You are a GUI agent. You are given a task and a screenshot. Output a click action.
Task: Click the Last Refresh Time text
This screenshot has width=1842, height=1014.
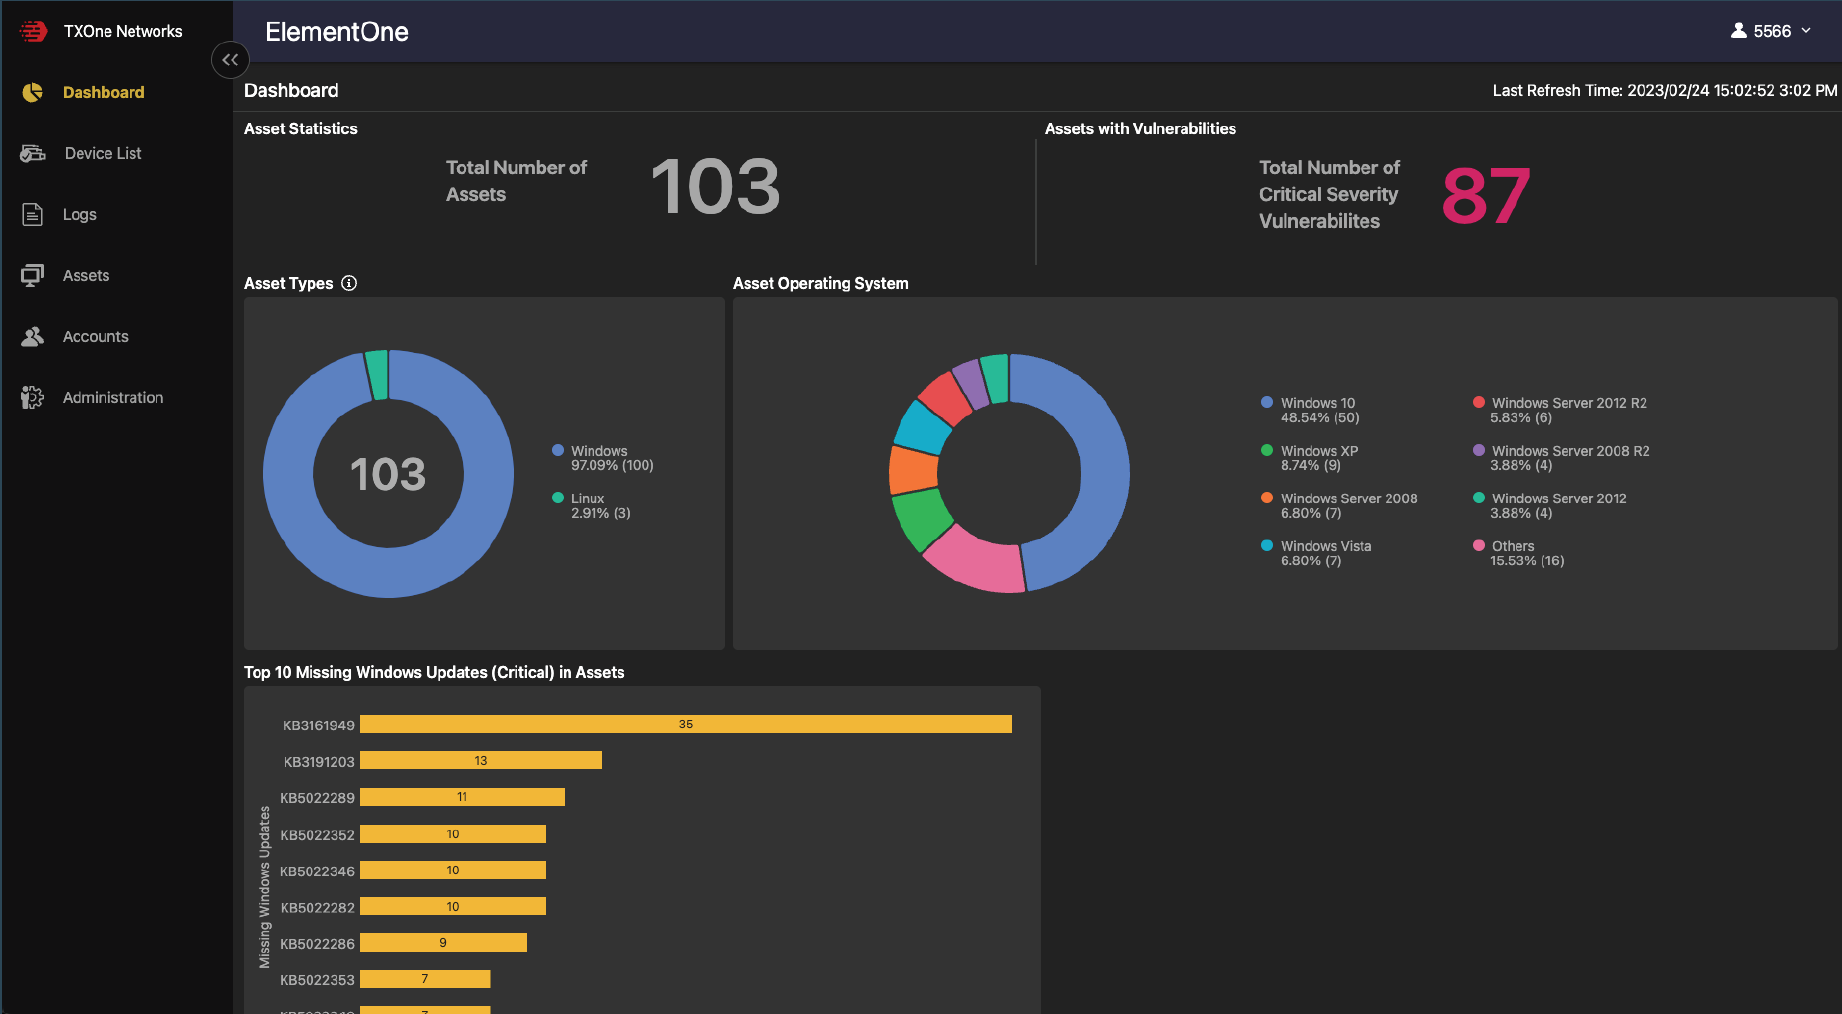tap(1665, 90)
